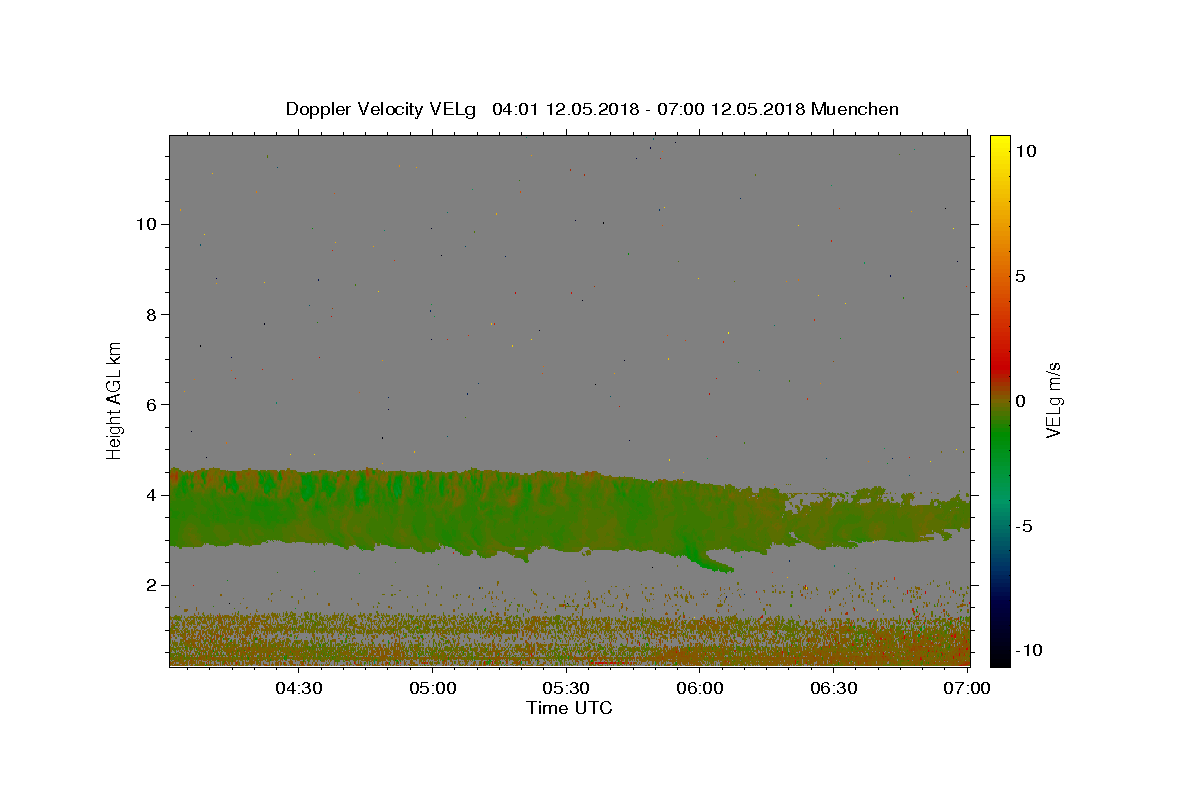The image size is (1200, 800).
Task: Click the colorbar tick label 10
Action: pos(1025,151)
